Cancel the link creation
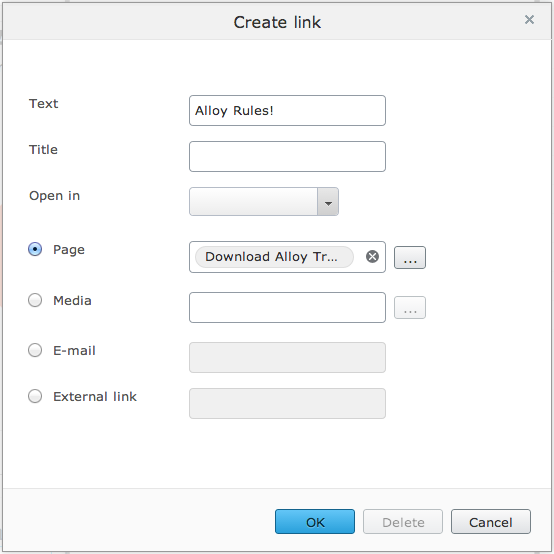This screenshot has width=554, height=554. pyautogui.click(x=491, y=521)
